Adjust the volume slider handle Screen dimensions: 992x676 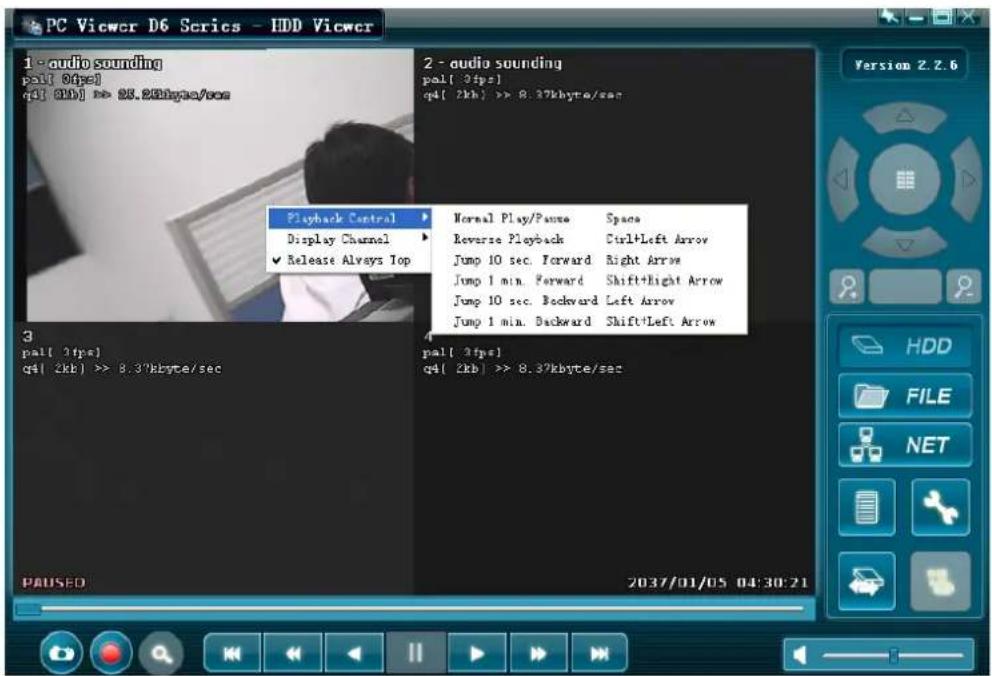click(x=893, y=655)
